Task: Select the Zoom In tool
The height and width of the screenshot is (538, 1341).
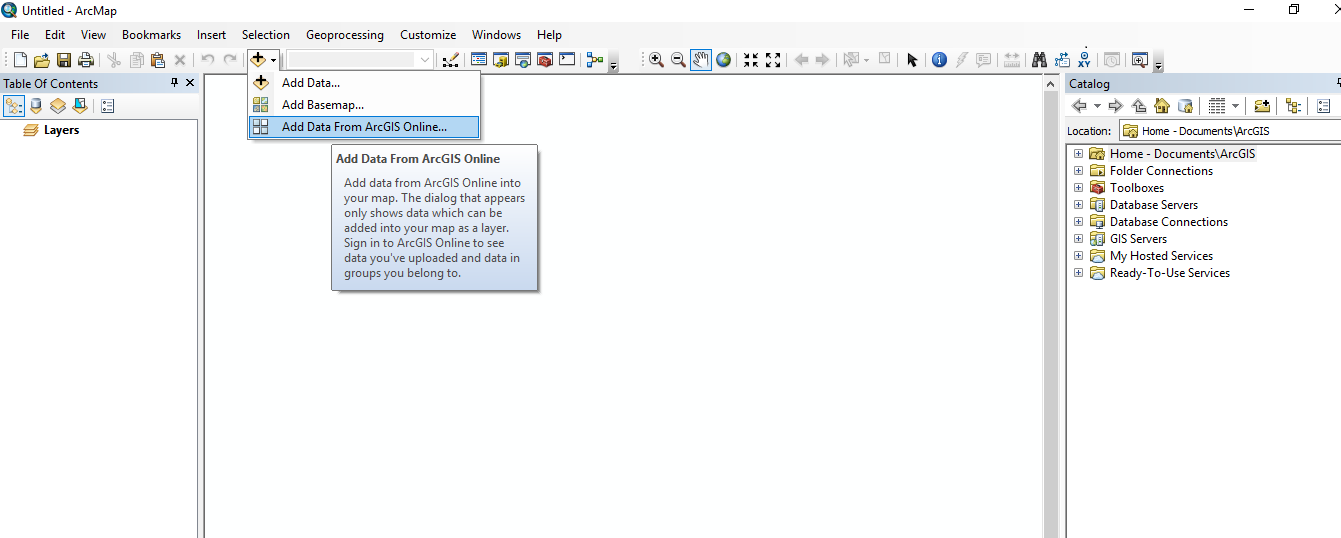Action: pyautogui.click(x=656, y=60)
